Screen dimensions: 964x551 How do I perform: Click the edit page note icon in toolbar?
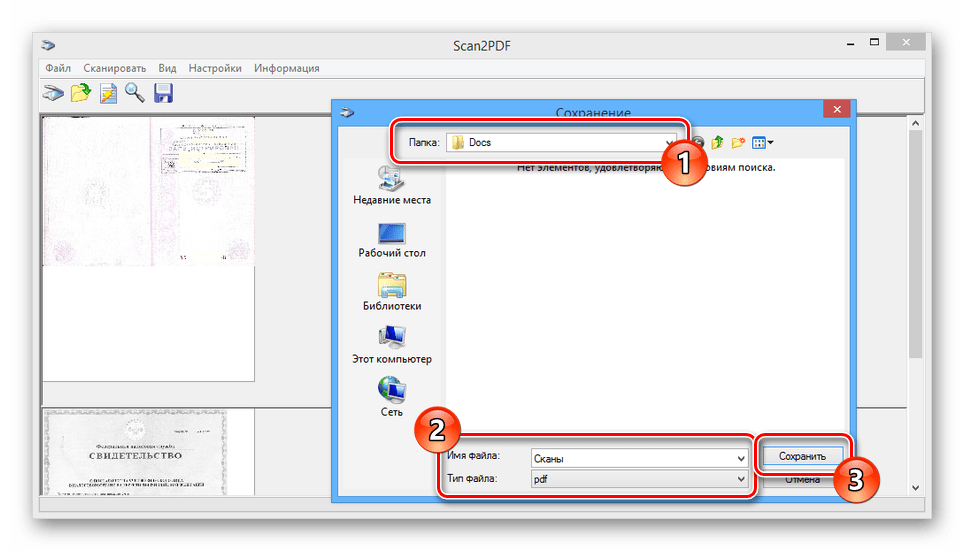[x=108, y=93]
